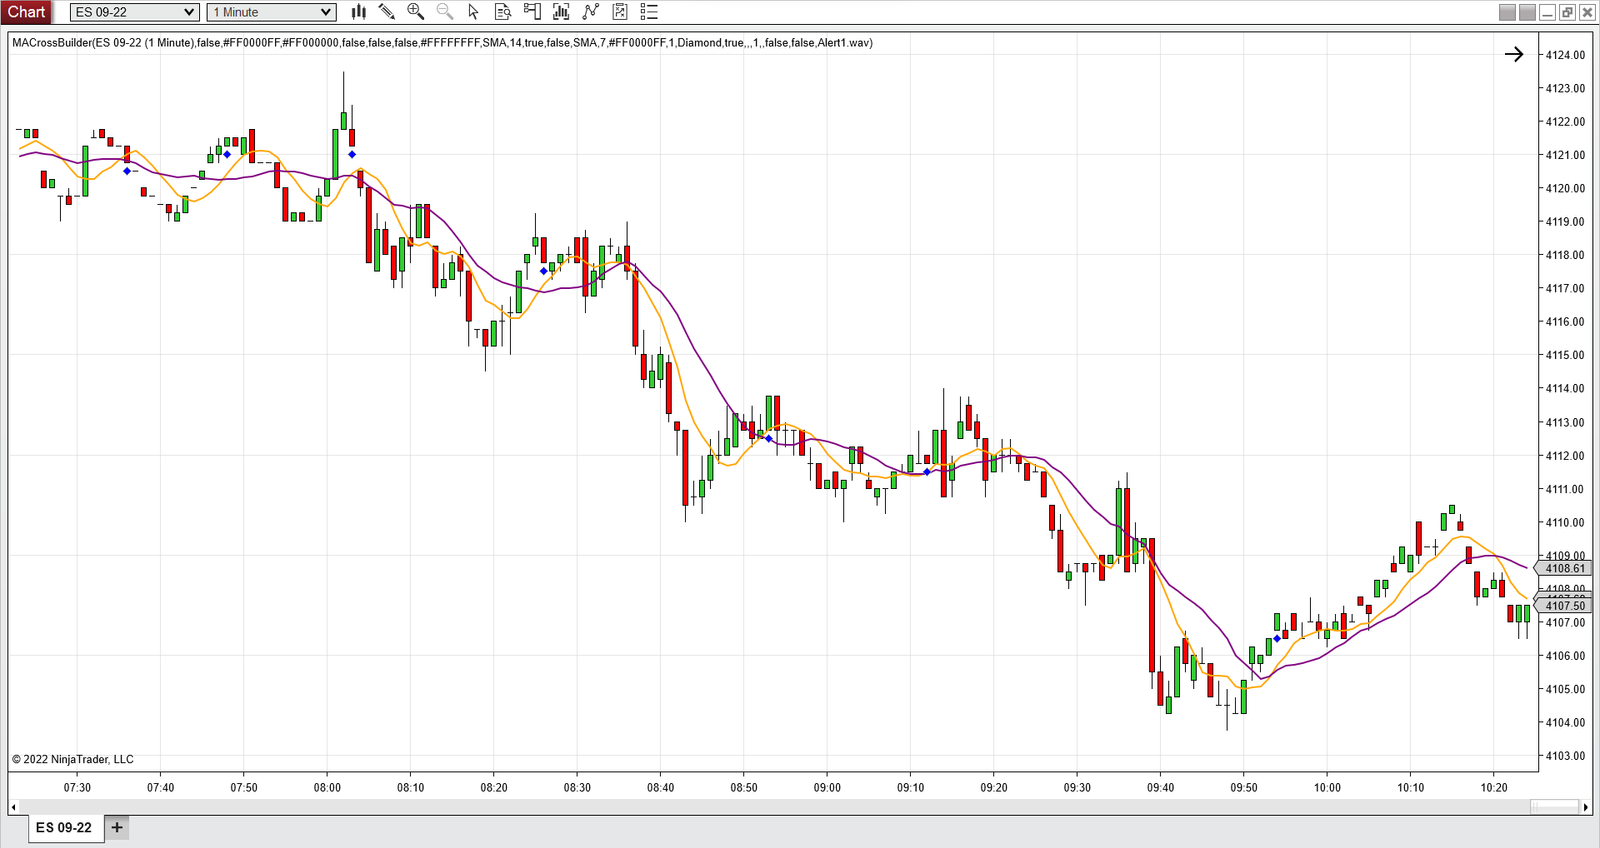Open the strategies icon
Viewport: 1600px width, 848px height.
[620, 12]
